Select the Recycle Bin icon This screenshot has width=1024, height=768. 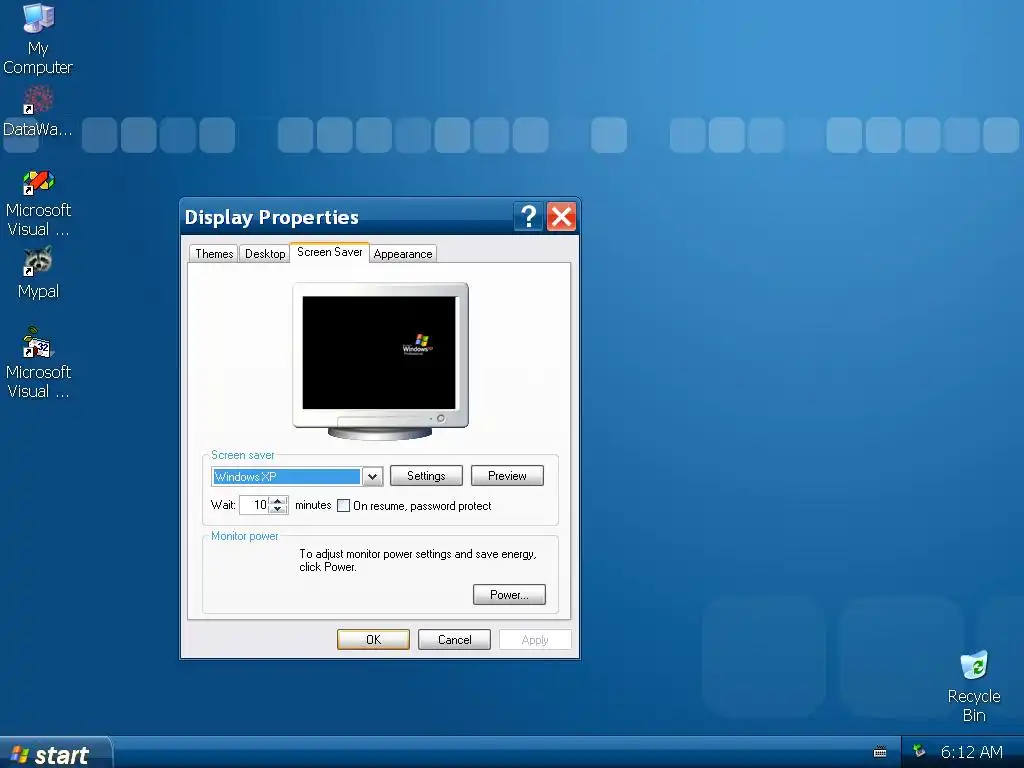pos(974,686)
